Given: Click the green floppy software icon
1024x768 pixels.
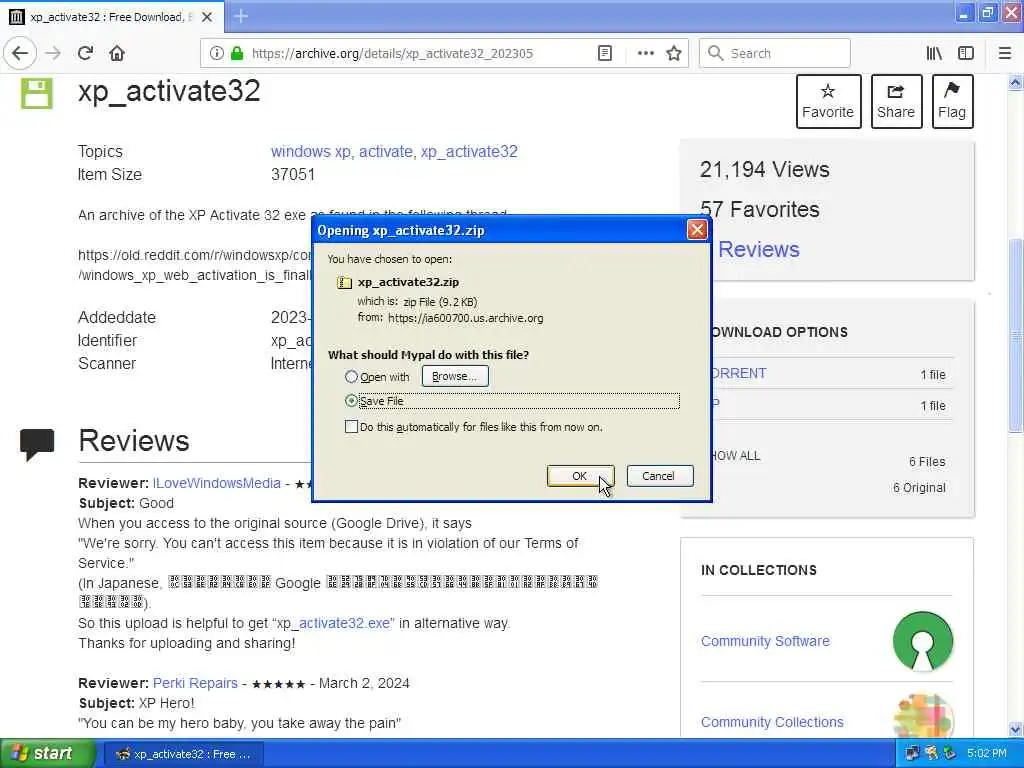Looking at the screenshot, I should pyautogui.click(x=37, y=93).
